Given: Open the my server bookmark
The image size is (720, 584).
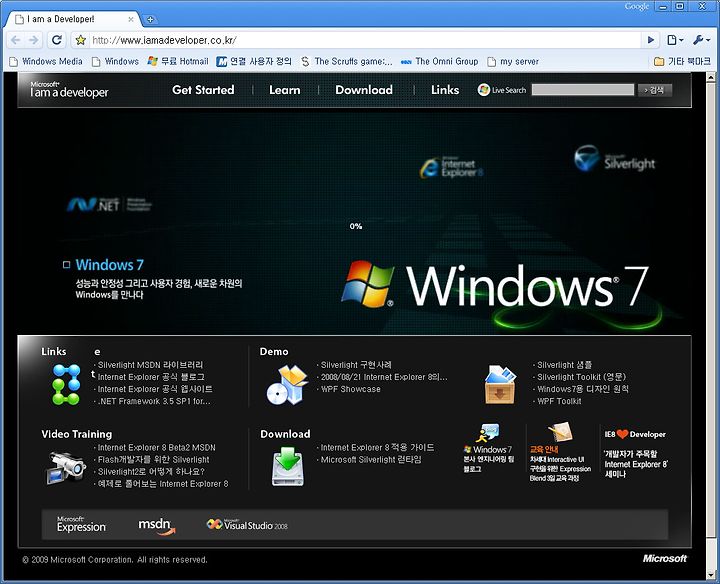Looking at the screenshot, I should pos(513,62).
